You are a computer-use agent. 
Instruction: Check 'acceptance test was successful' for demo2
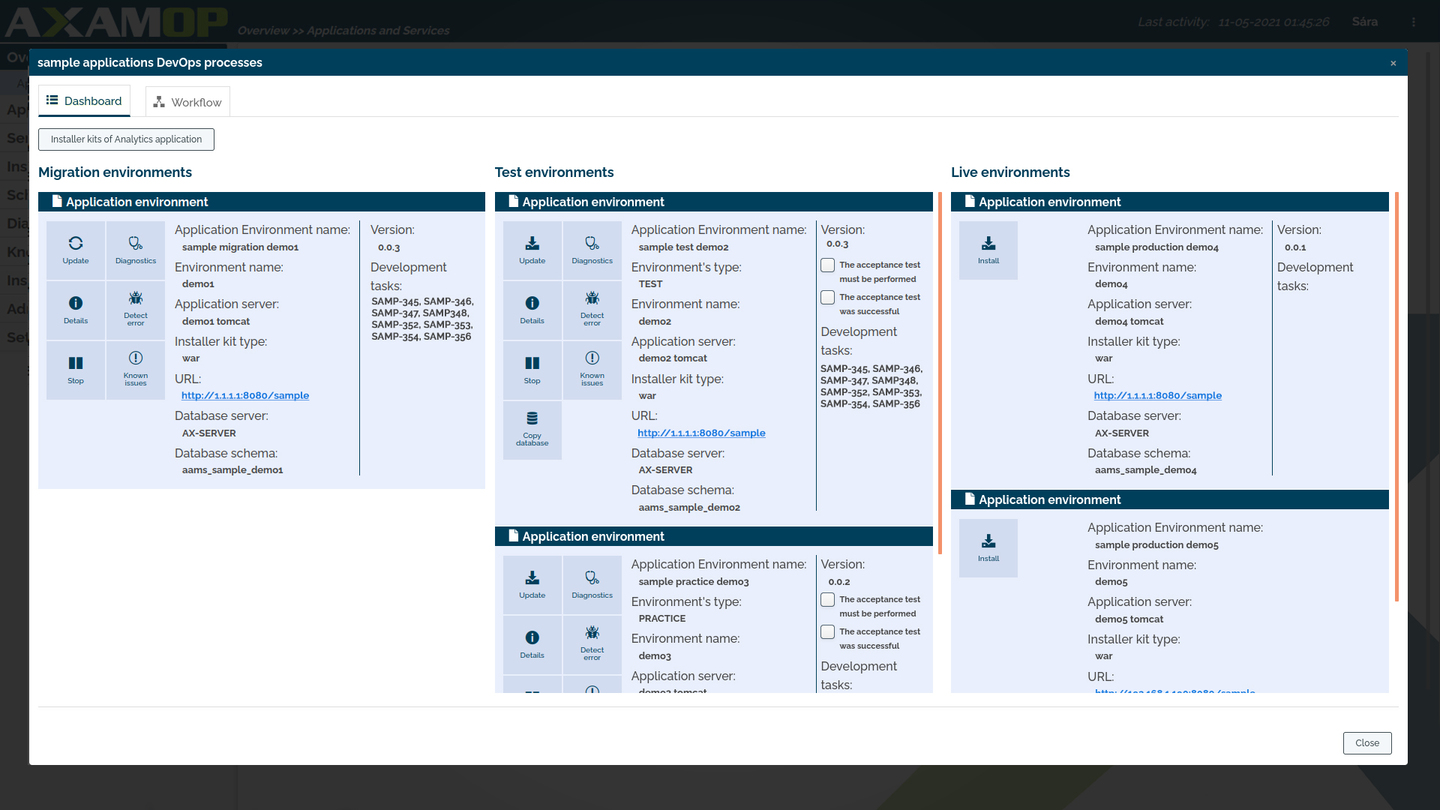tap(828, 297)
